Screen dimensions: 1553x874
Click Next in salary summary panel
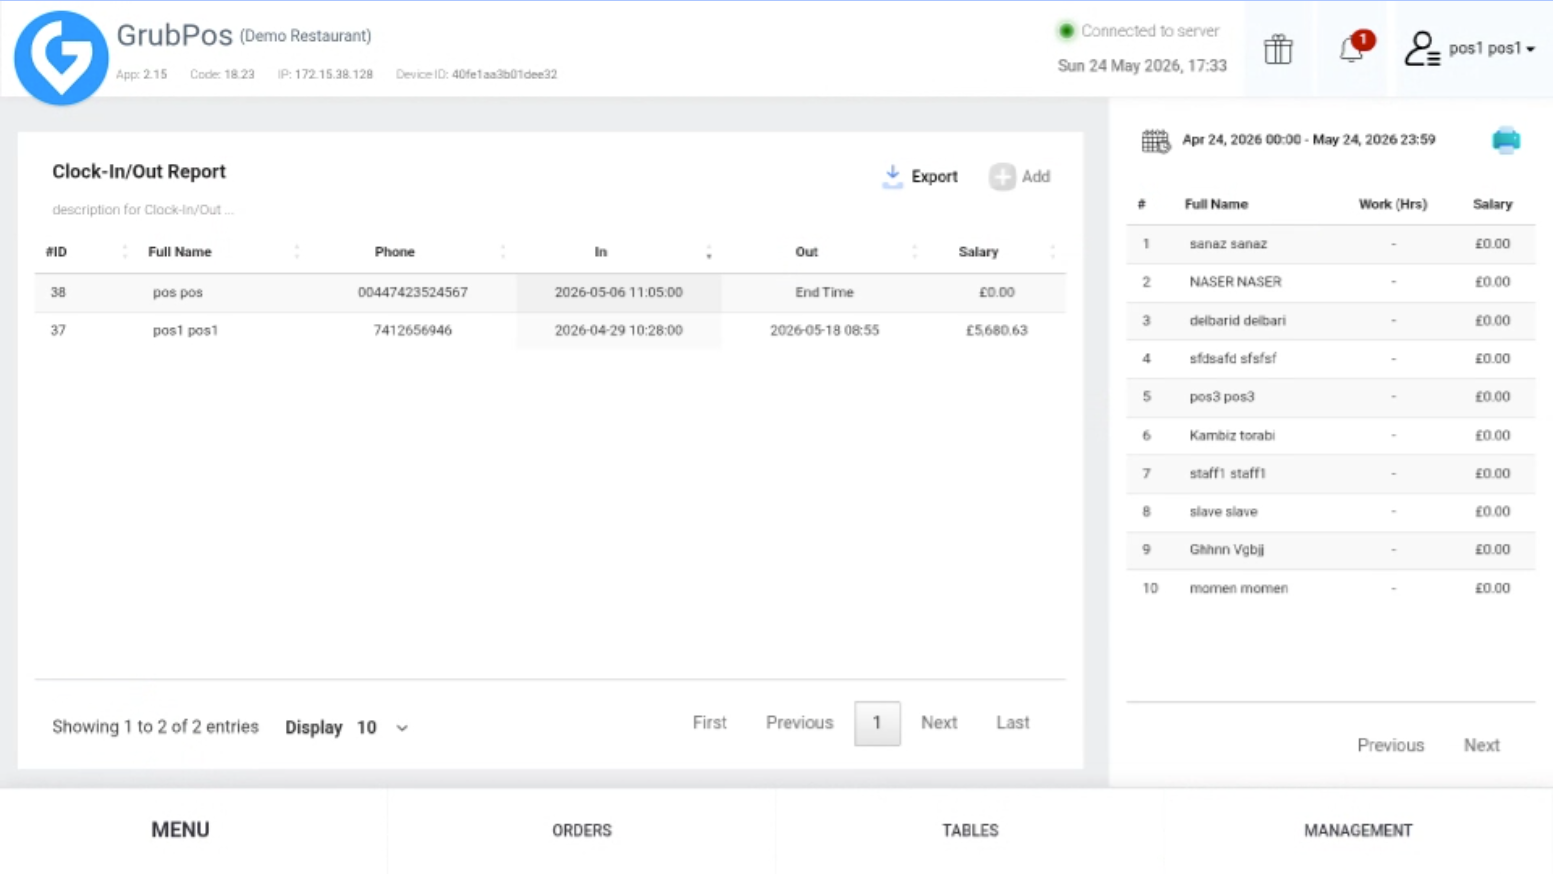[x=1482, y=746]
